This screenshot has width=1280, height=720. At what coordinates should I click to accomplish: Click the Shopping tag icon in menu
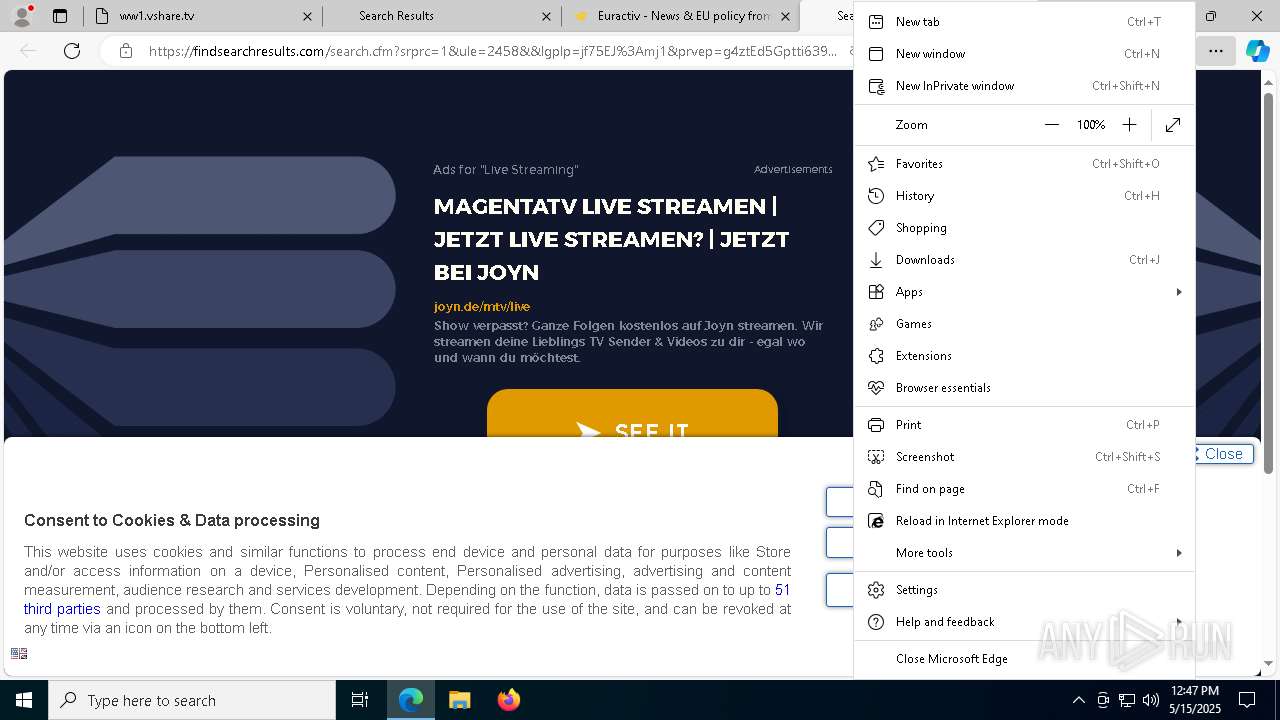876,227
